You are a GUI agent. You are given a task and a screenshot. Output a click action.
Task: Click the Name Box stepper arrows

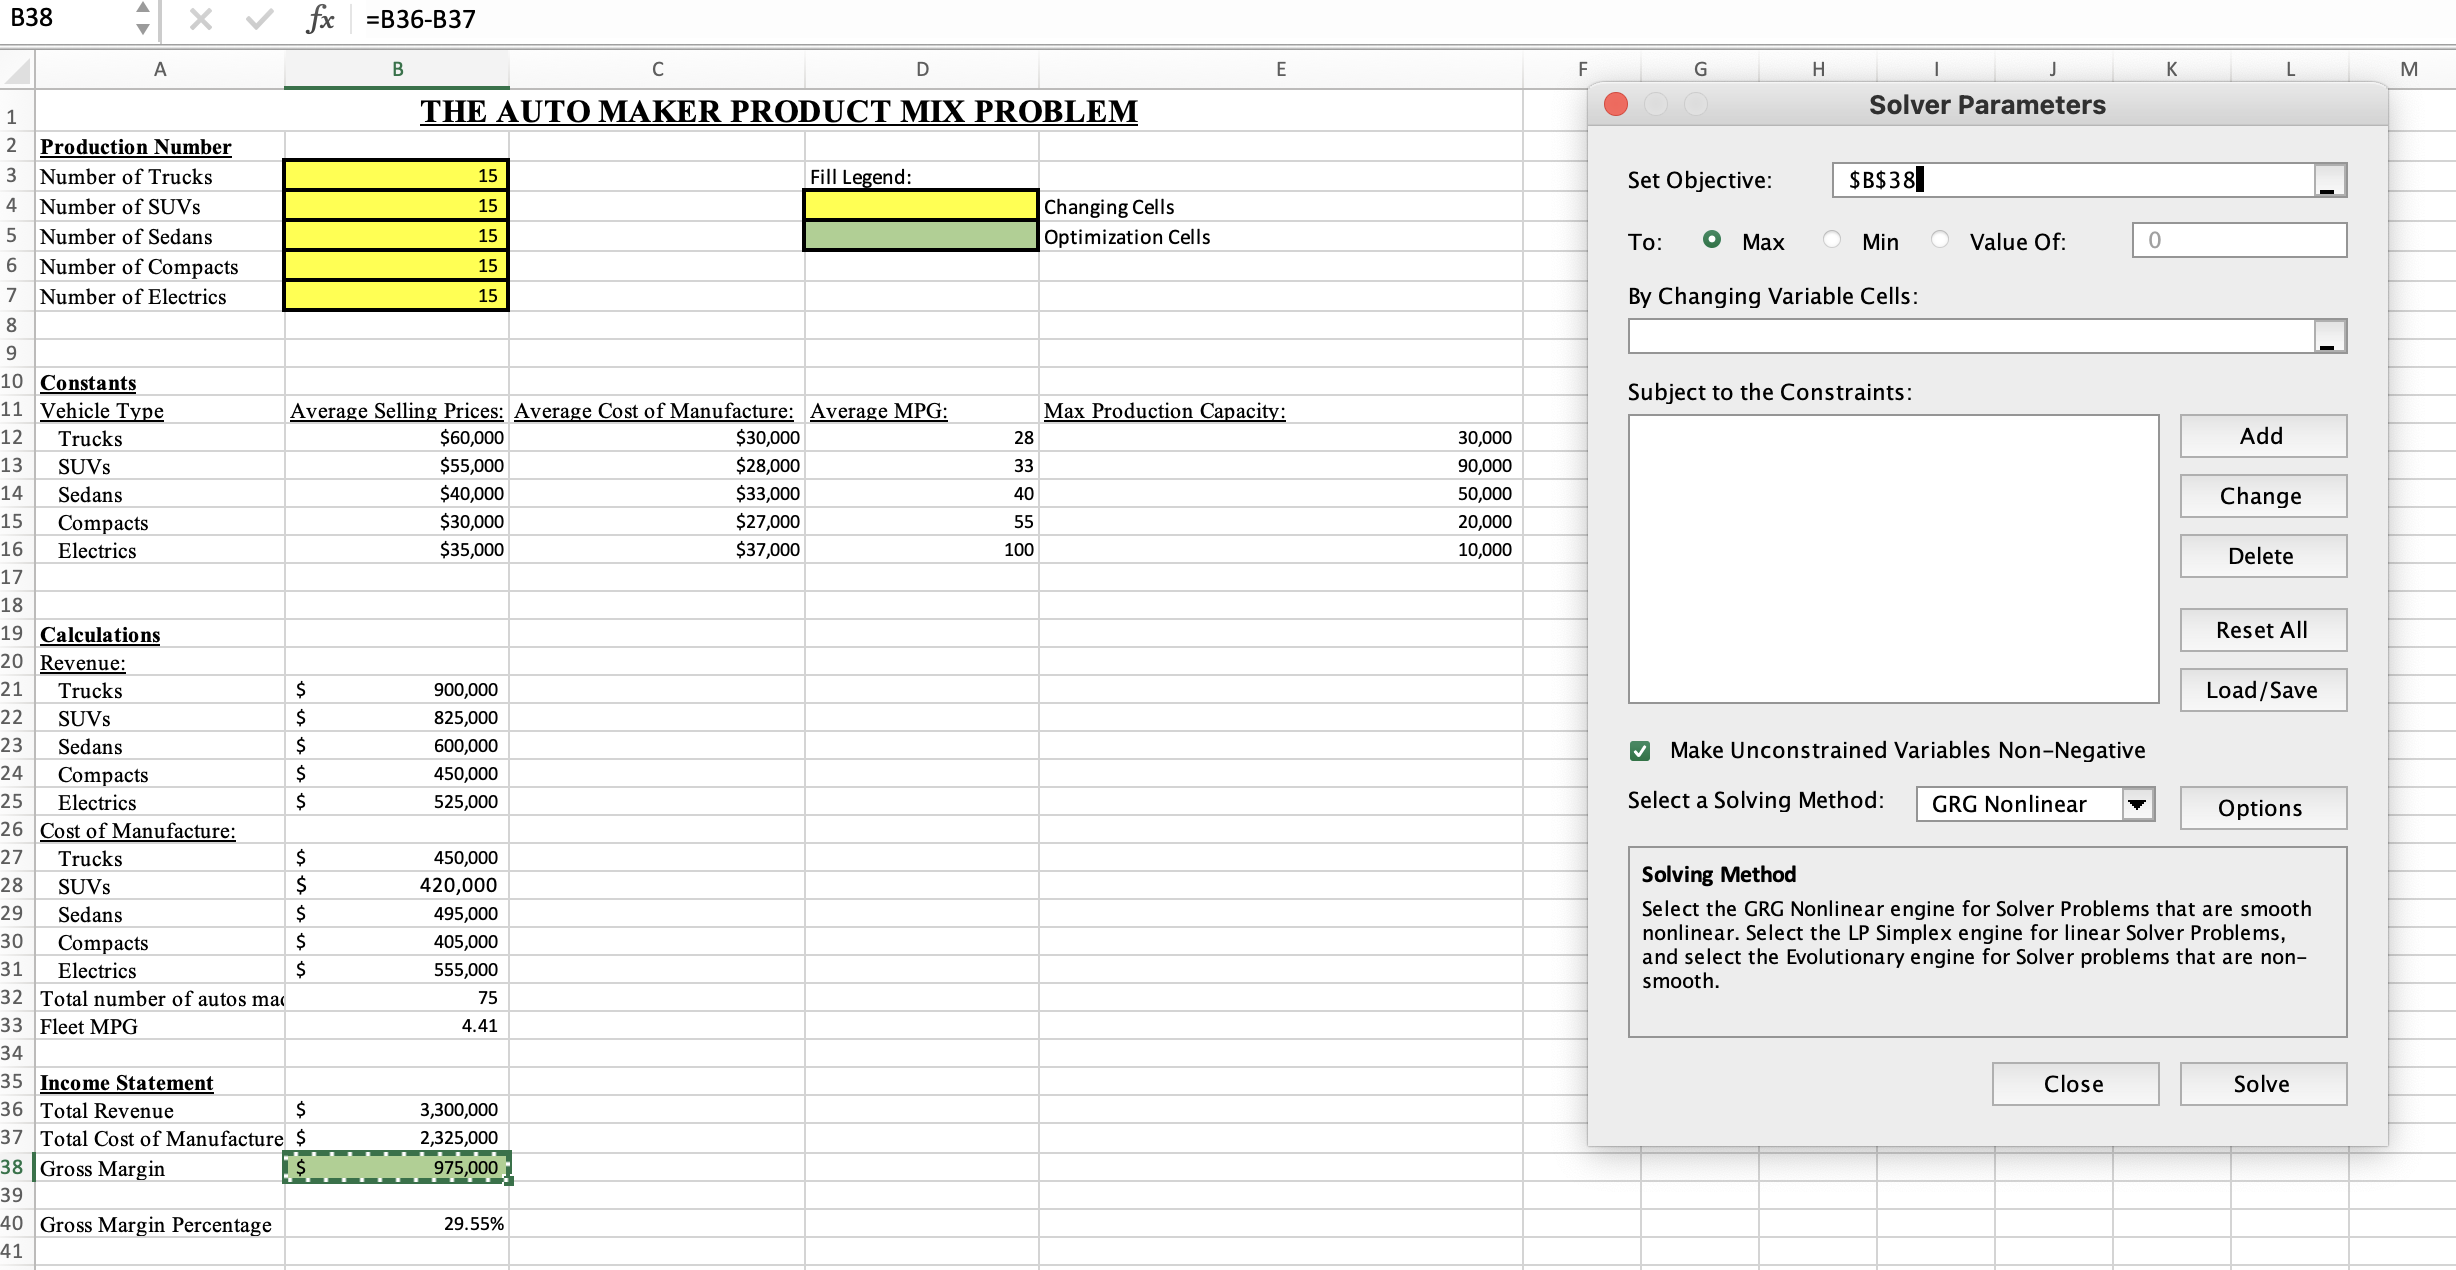point(143,18)
